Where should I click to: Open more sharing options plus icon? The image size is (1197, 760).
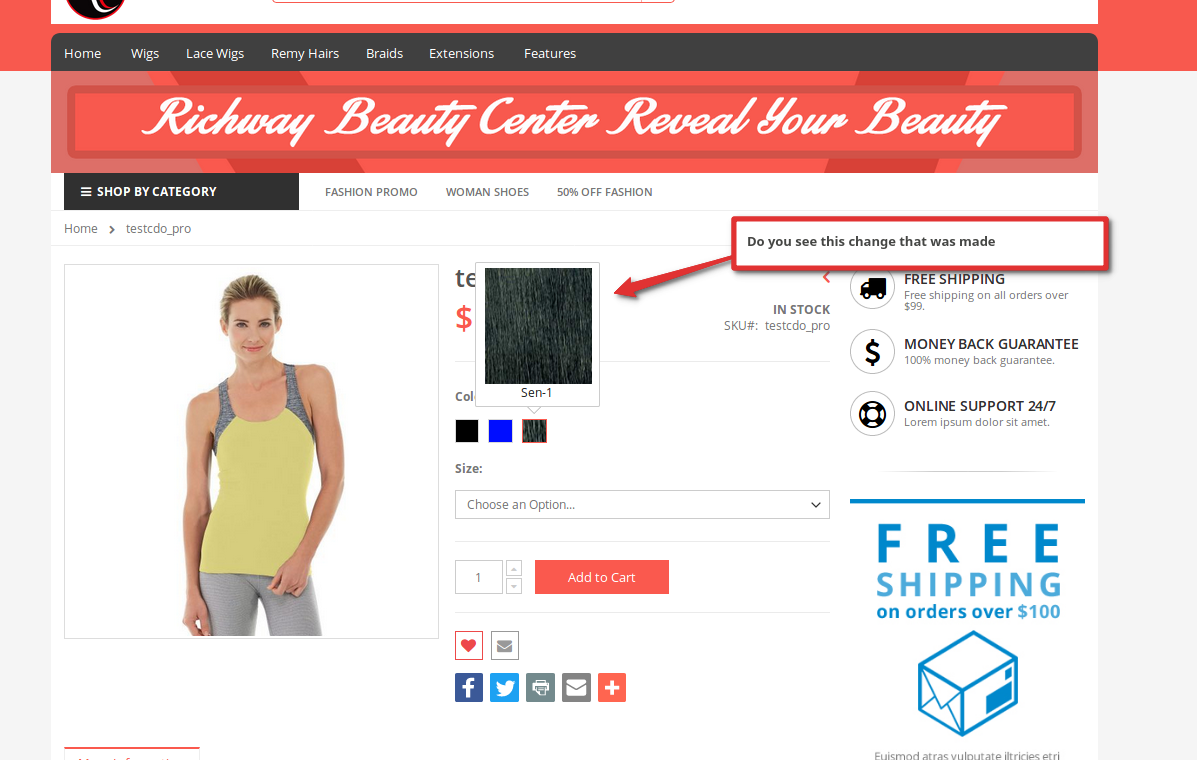(x=612, y=688)
